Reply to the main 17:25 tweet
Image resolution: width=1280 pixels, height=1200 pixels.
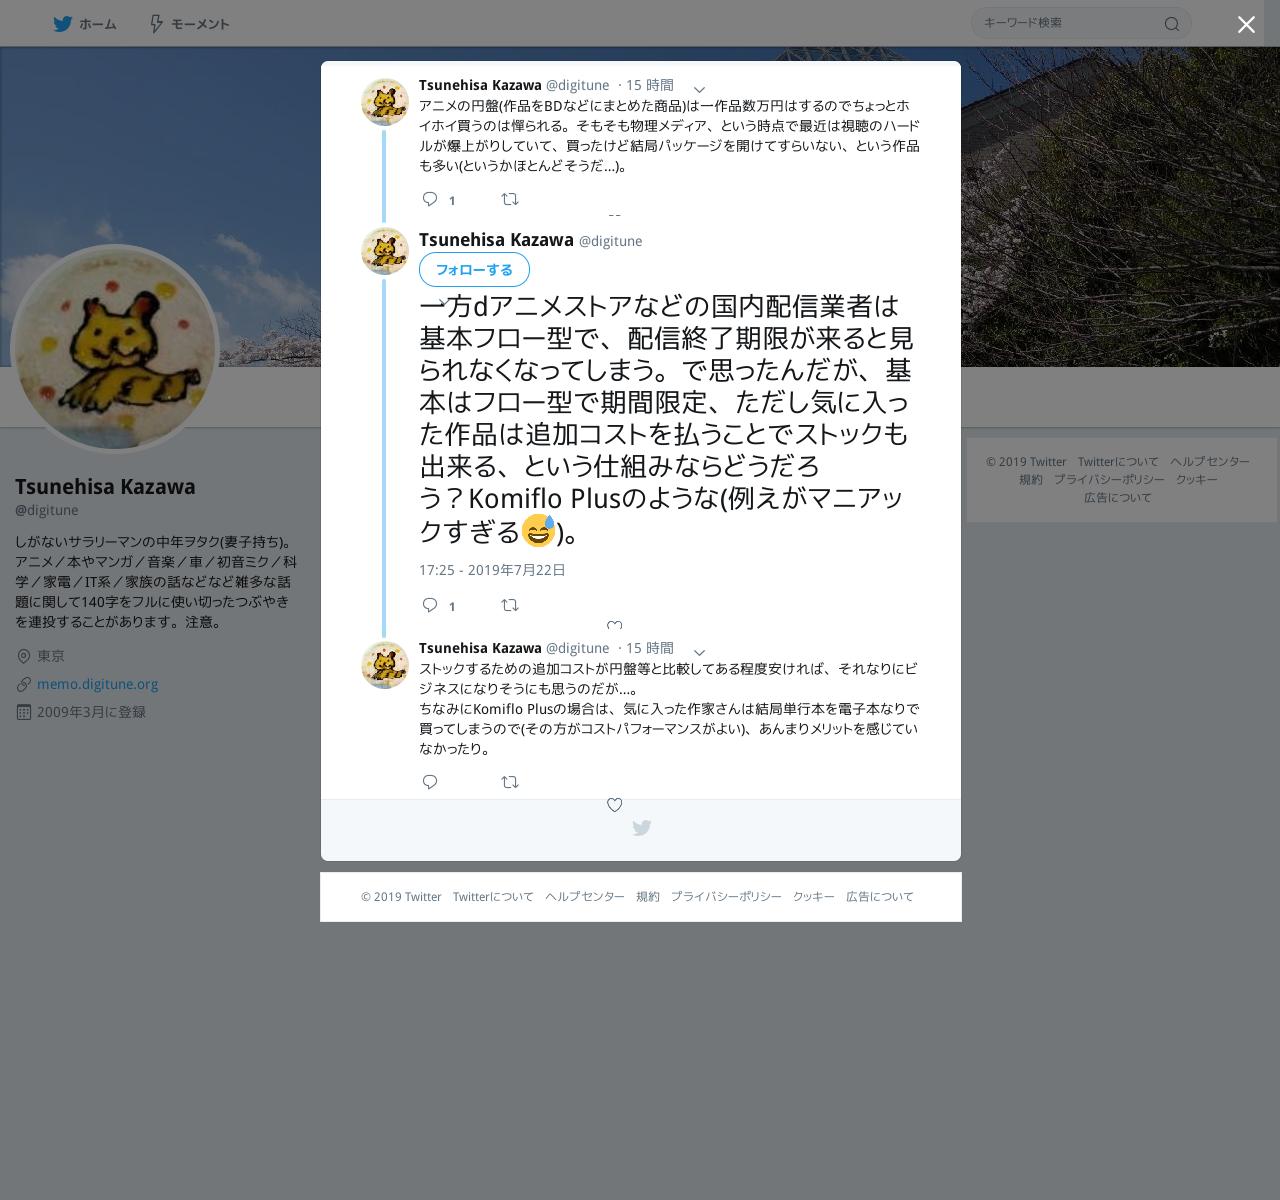tap(430, 605)
